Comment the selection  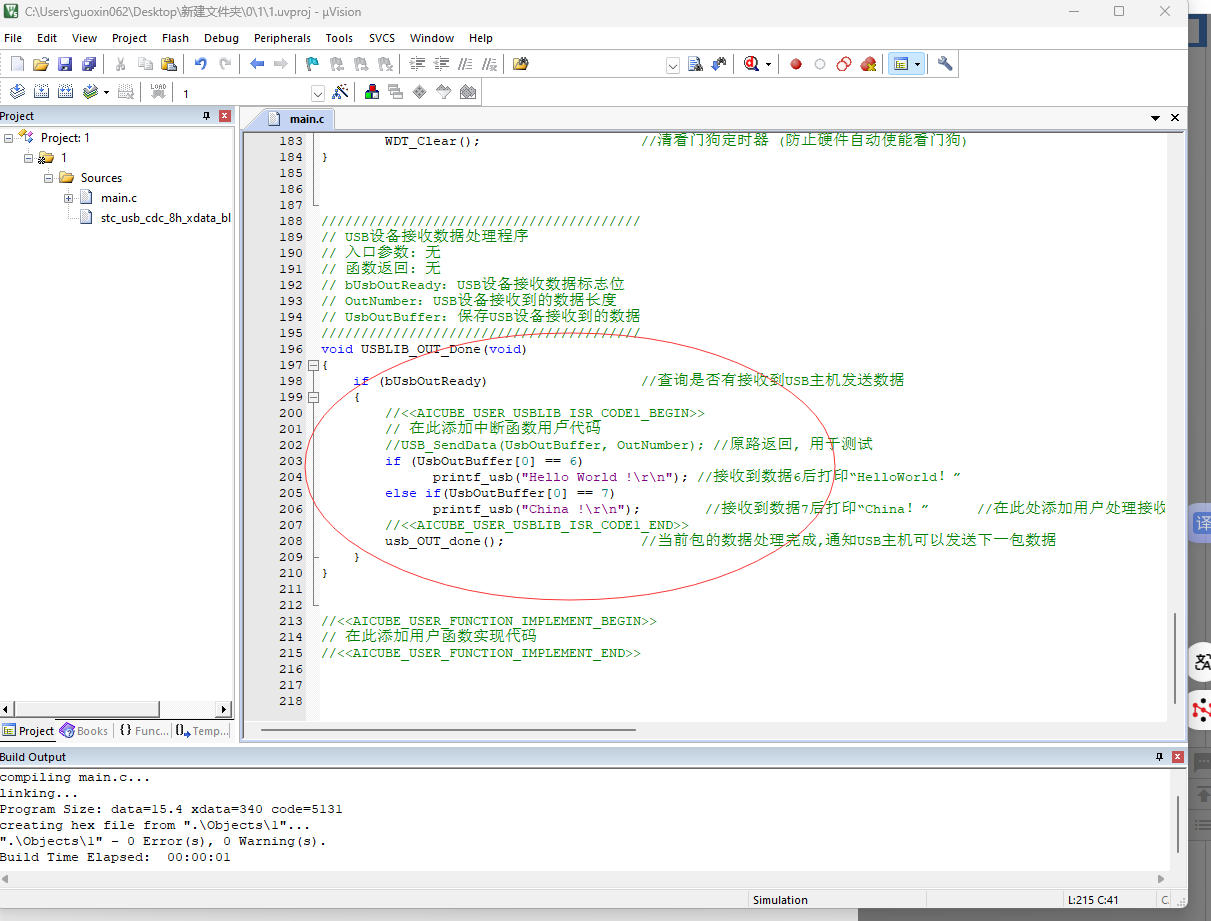pyautogui.click(x=465, y=64)
